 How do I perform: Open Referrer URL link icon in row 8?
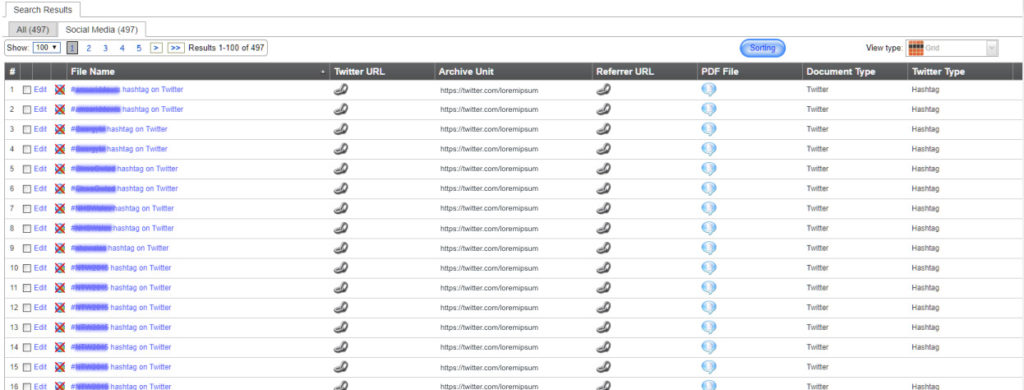point(603,229)
